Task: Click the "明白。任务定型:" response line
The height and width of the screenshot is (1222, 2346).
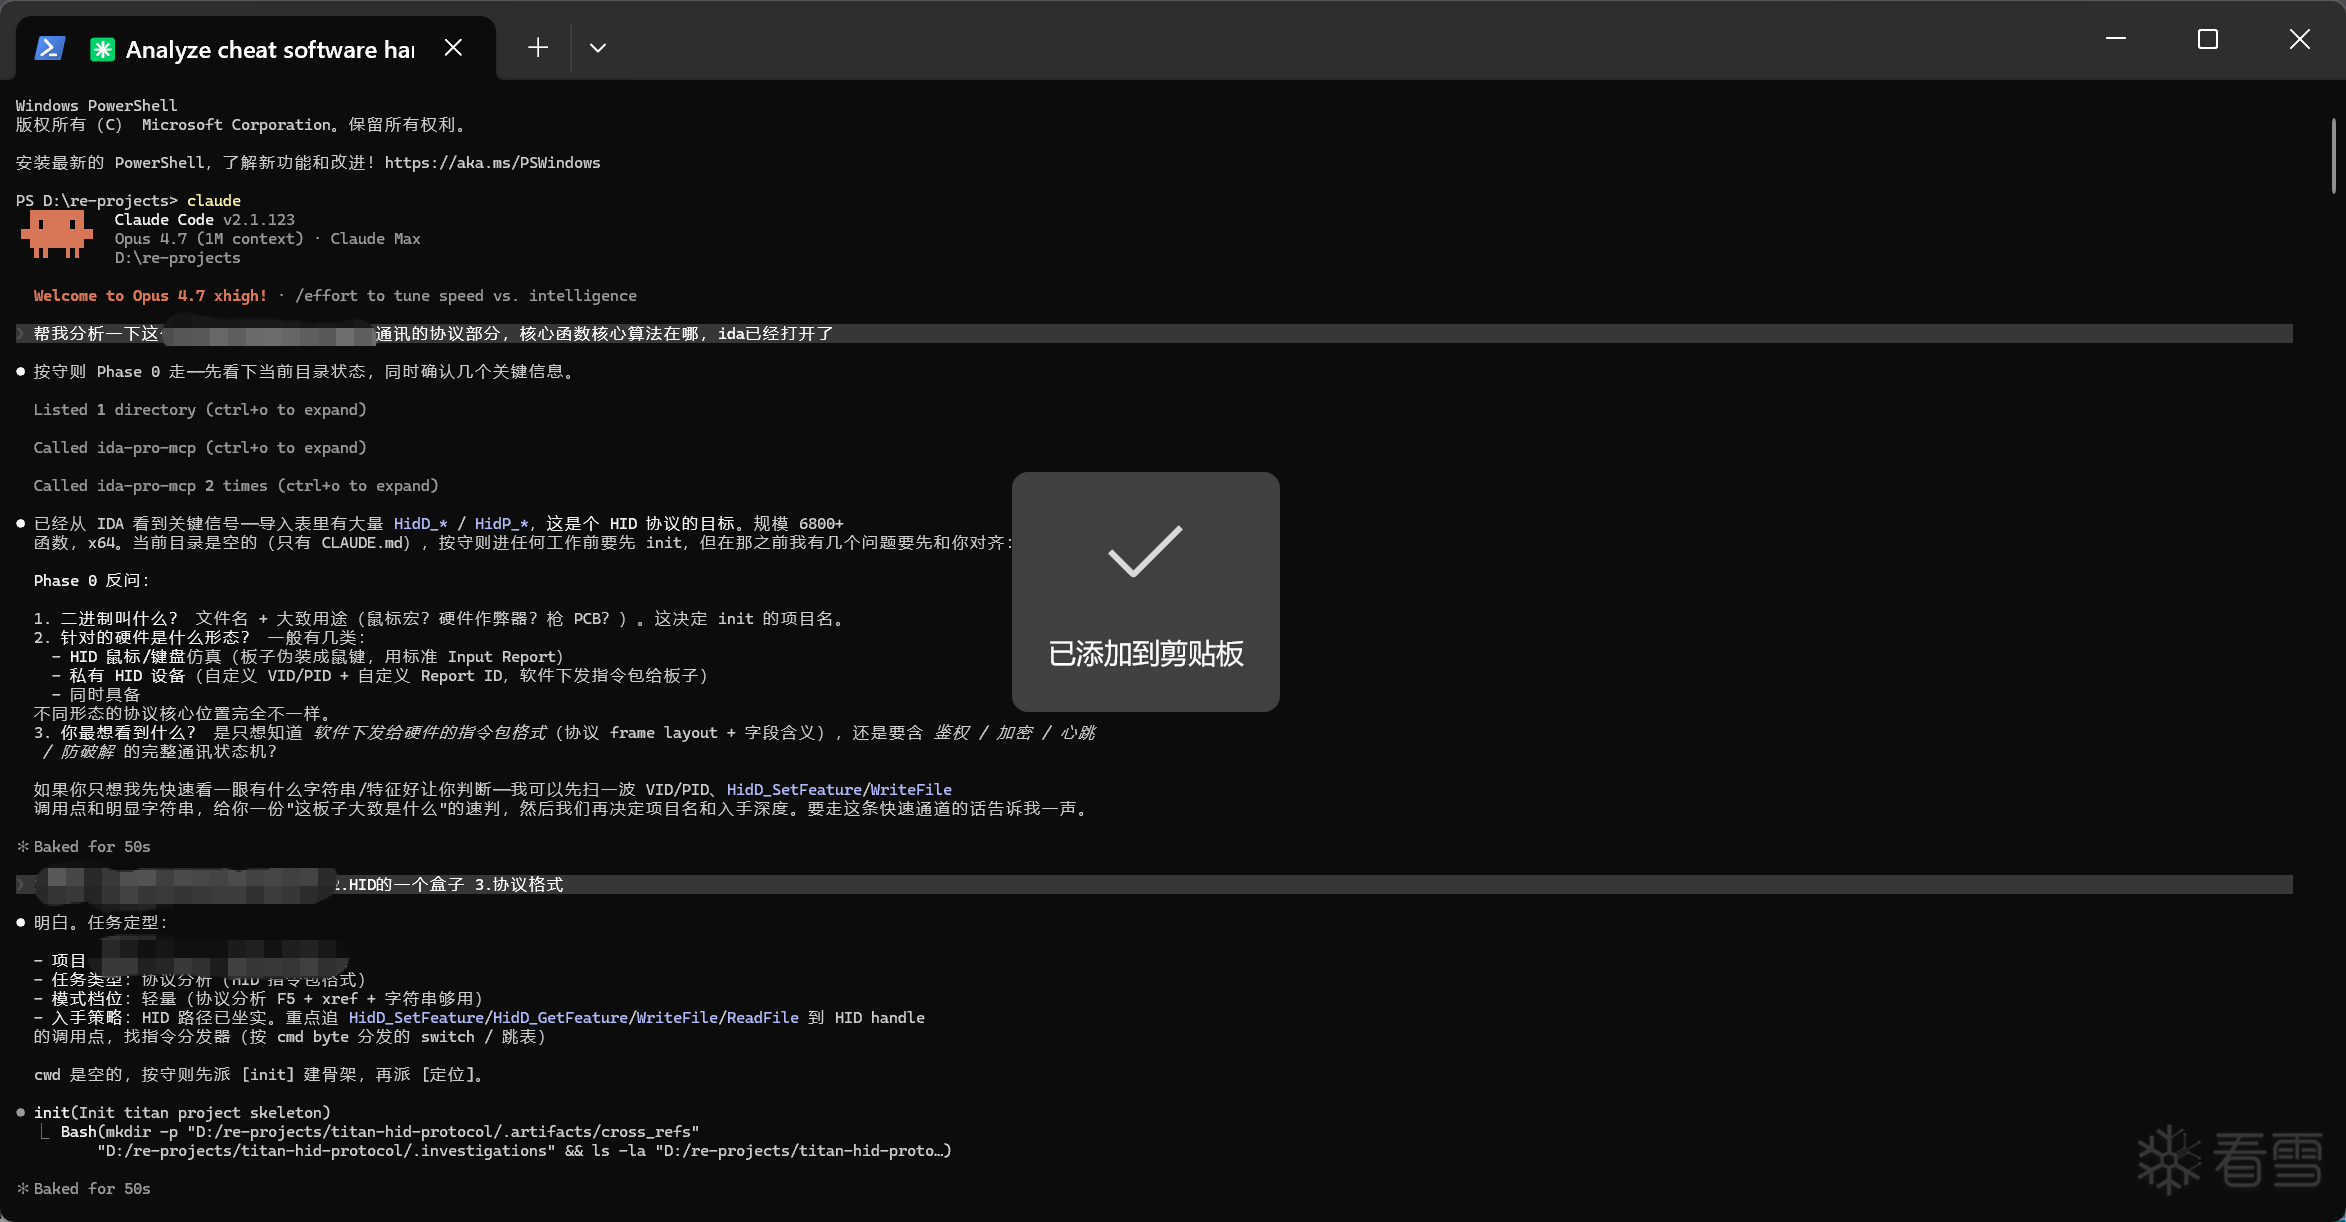Action: pyautogui.click(x=100, y=923)
